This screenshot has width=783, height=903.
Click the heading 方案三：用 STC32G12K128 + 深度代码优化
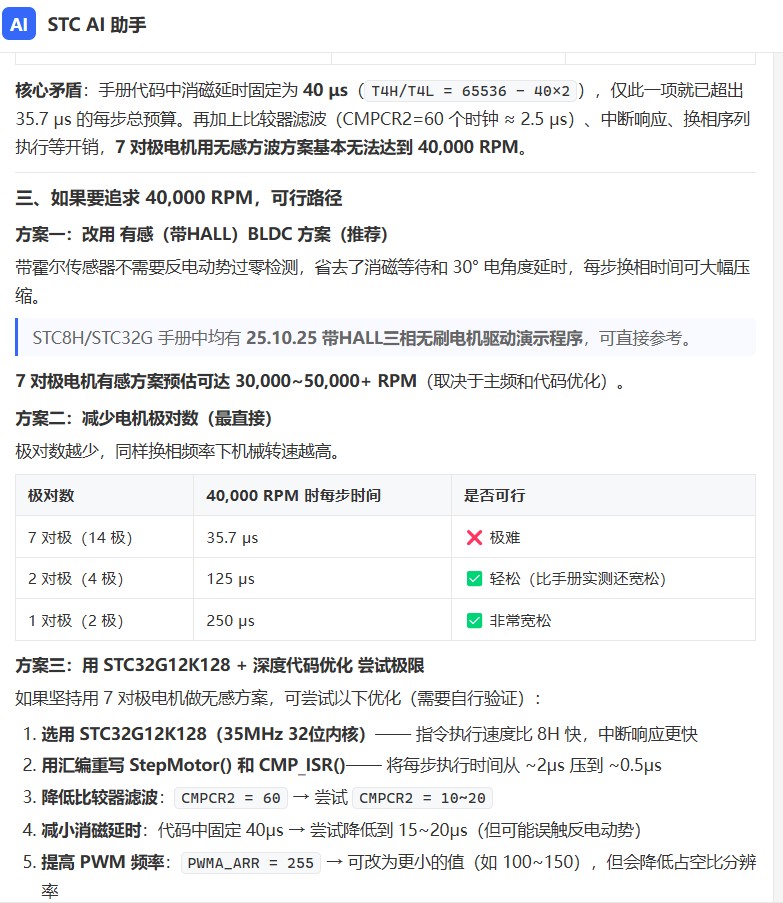(220, 665)
